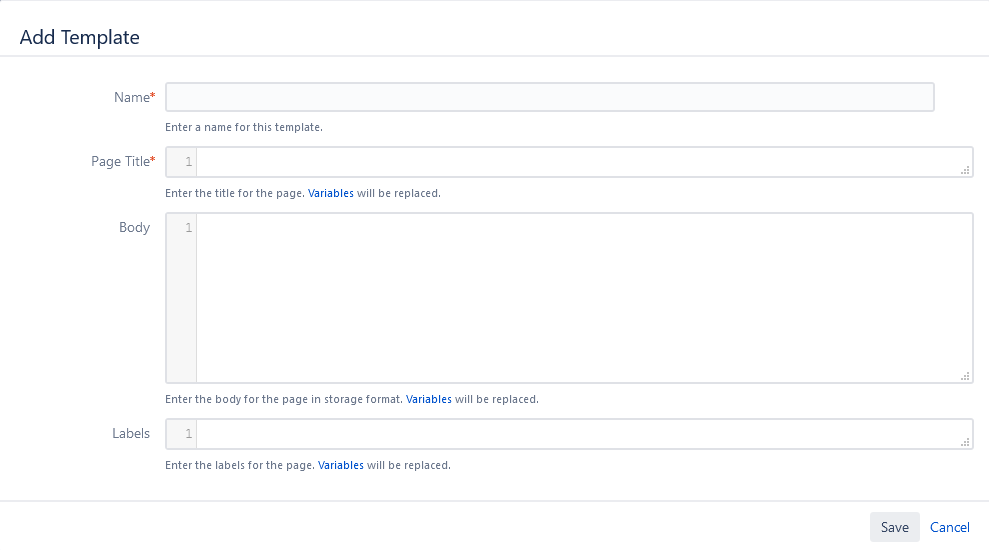Cancel adding the template

[x=949, y=527]
